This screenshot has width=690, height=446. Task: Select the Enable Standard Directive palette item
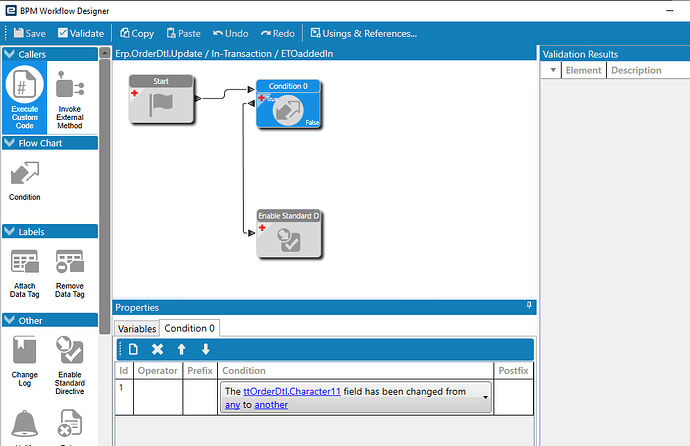coord(70,365)
